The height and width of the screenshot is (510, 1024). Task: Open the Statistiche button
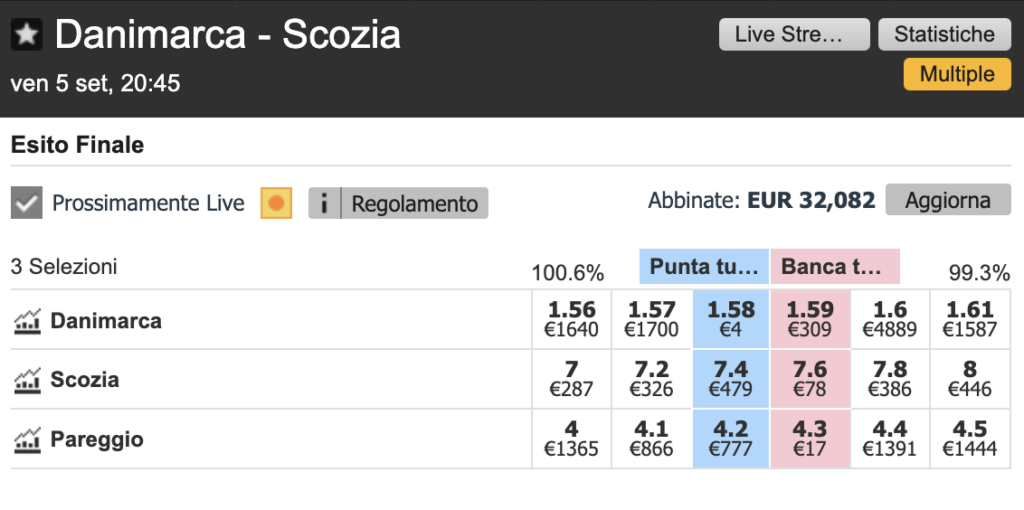point(944,35)
